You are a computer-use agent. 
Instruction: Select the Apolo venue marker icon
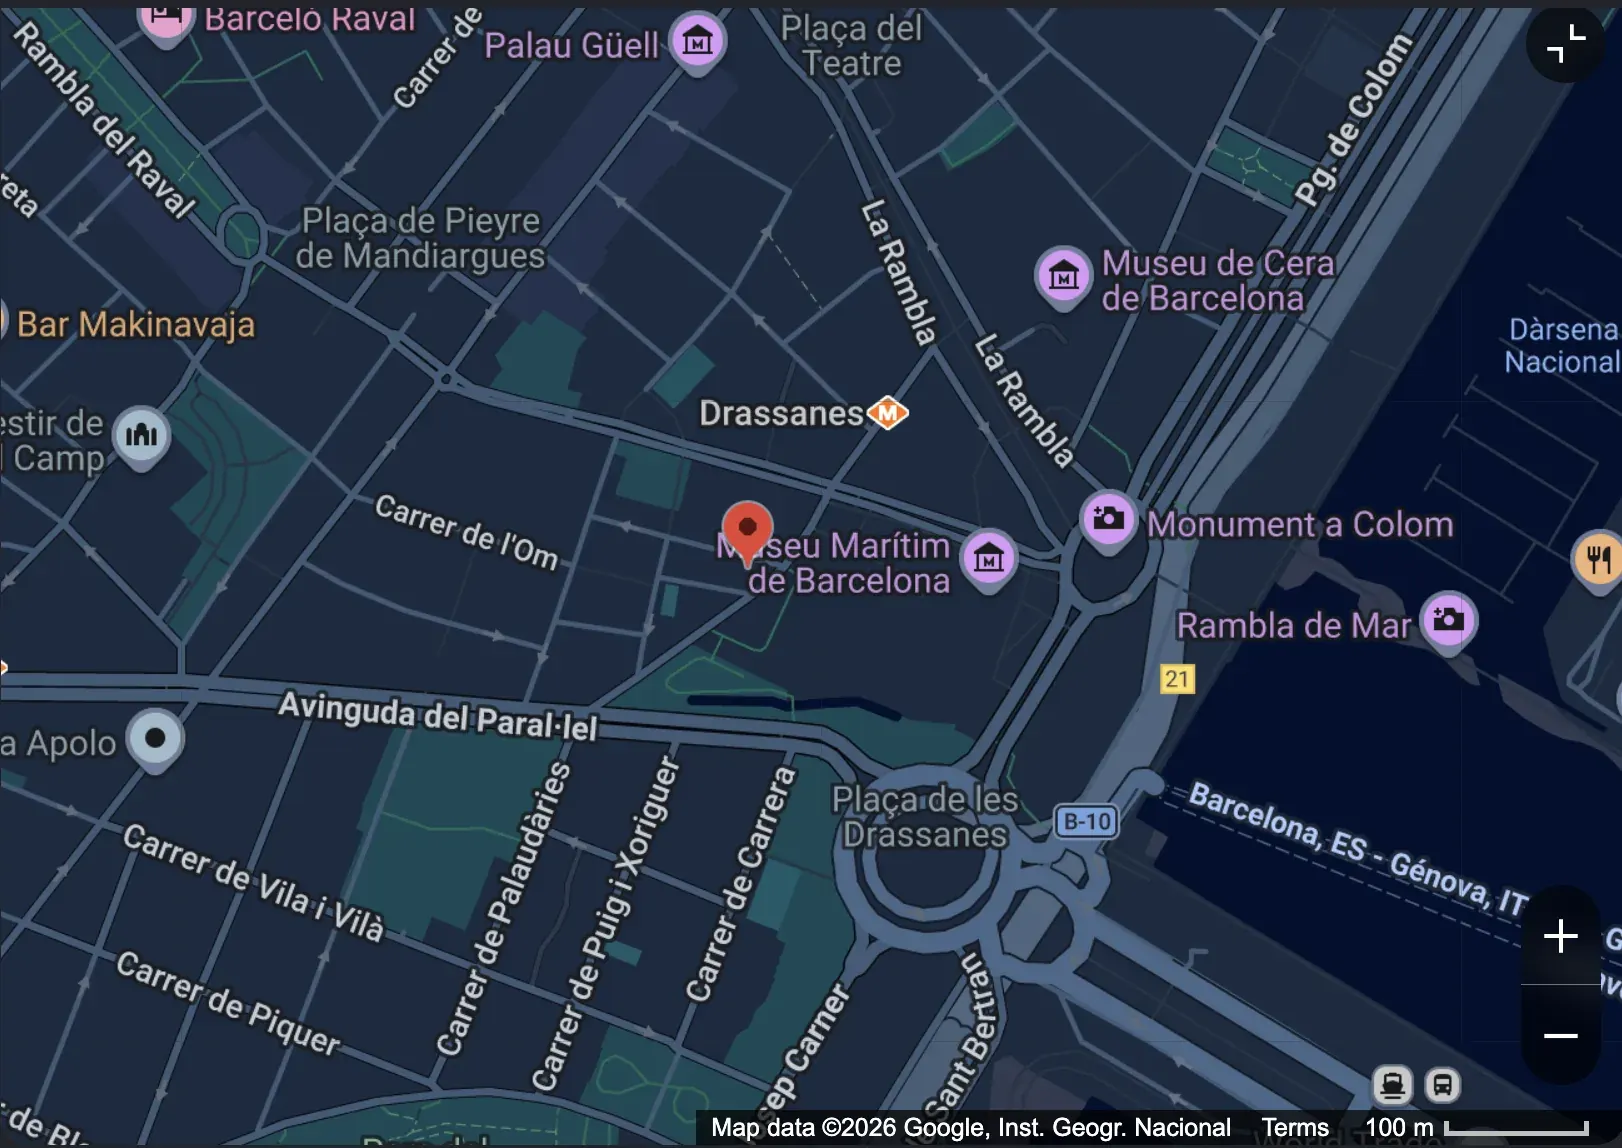point(155,740)
